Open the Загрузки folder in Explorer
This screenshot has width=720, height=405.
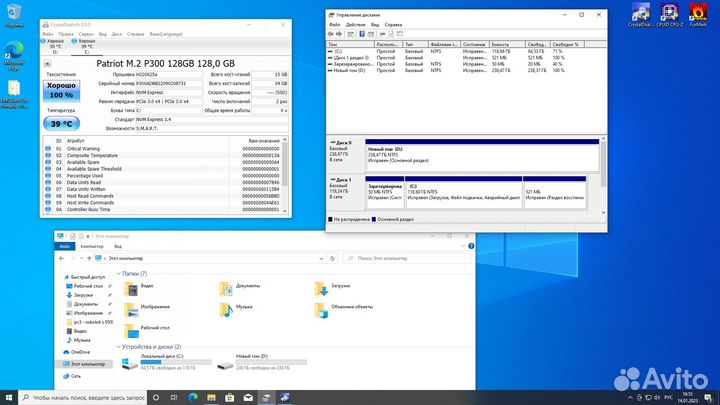pyautogui.click(x=320, y=288)
